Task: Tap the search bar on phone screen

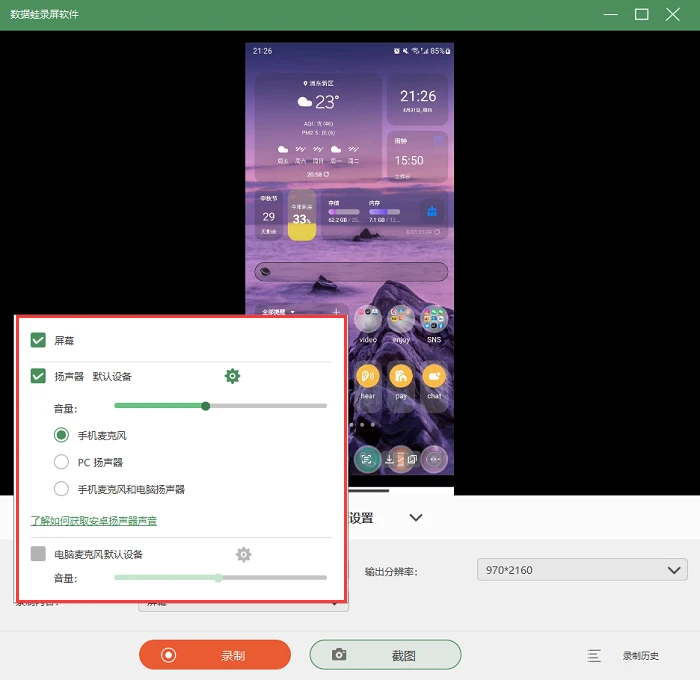Action: tap(351, 271)
